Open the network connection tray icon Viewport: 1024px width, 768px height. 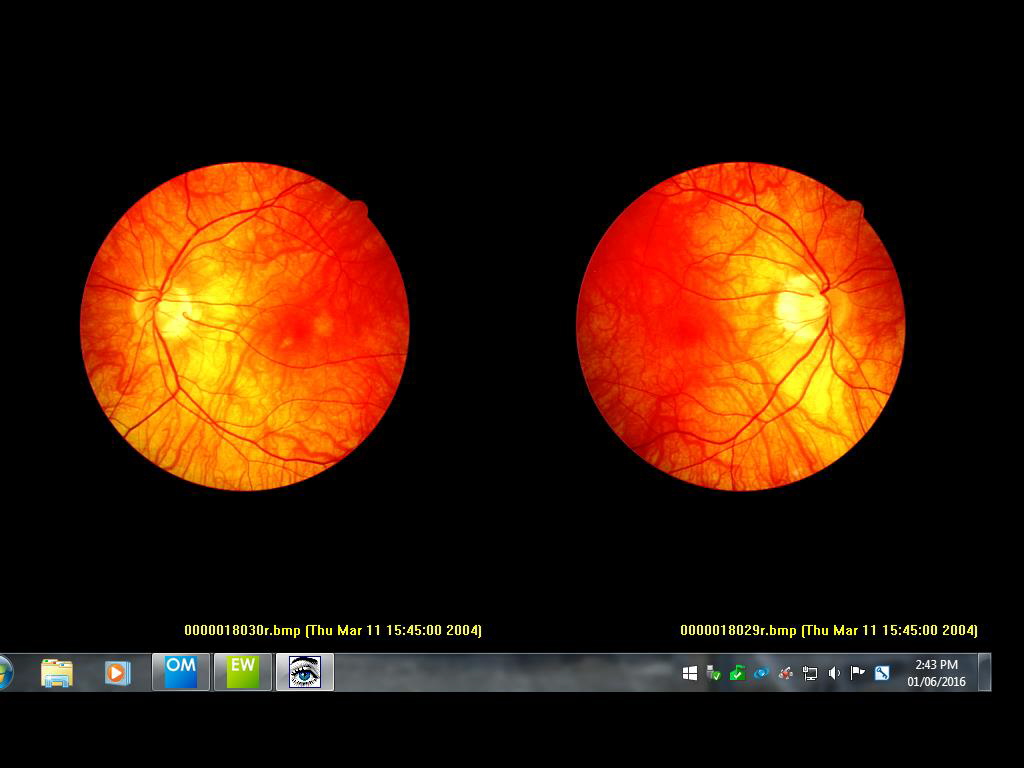pyautogui.click(x=810, y=673)
